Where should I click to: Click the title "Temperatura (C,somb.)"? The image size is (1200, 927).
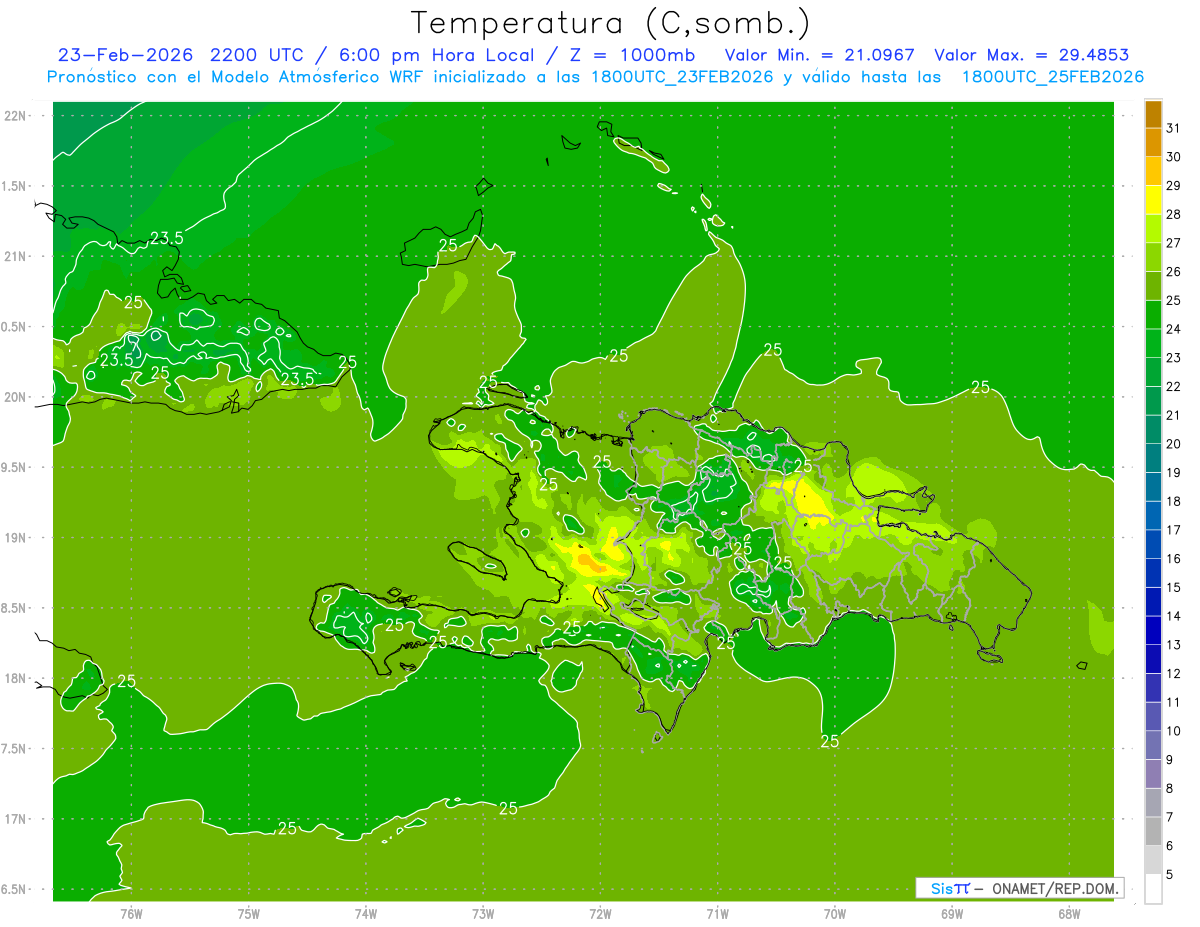(x=611, y=24)
